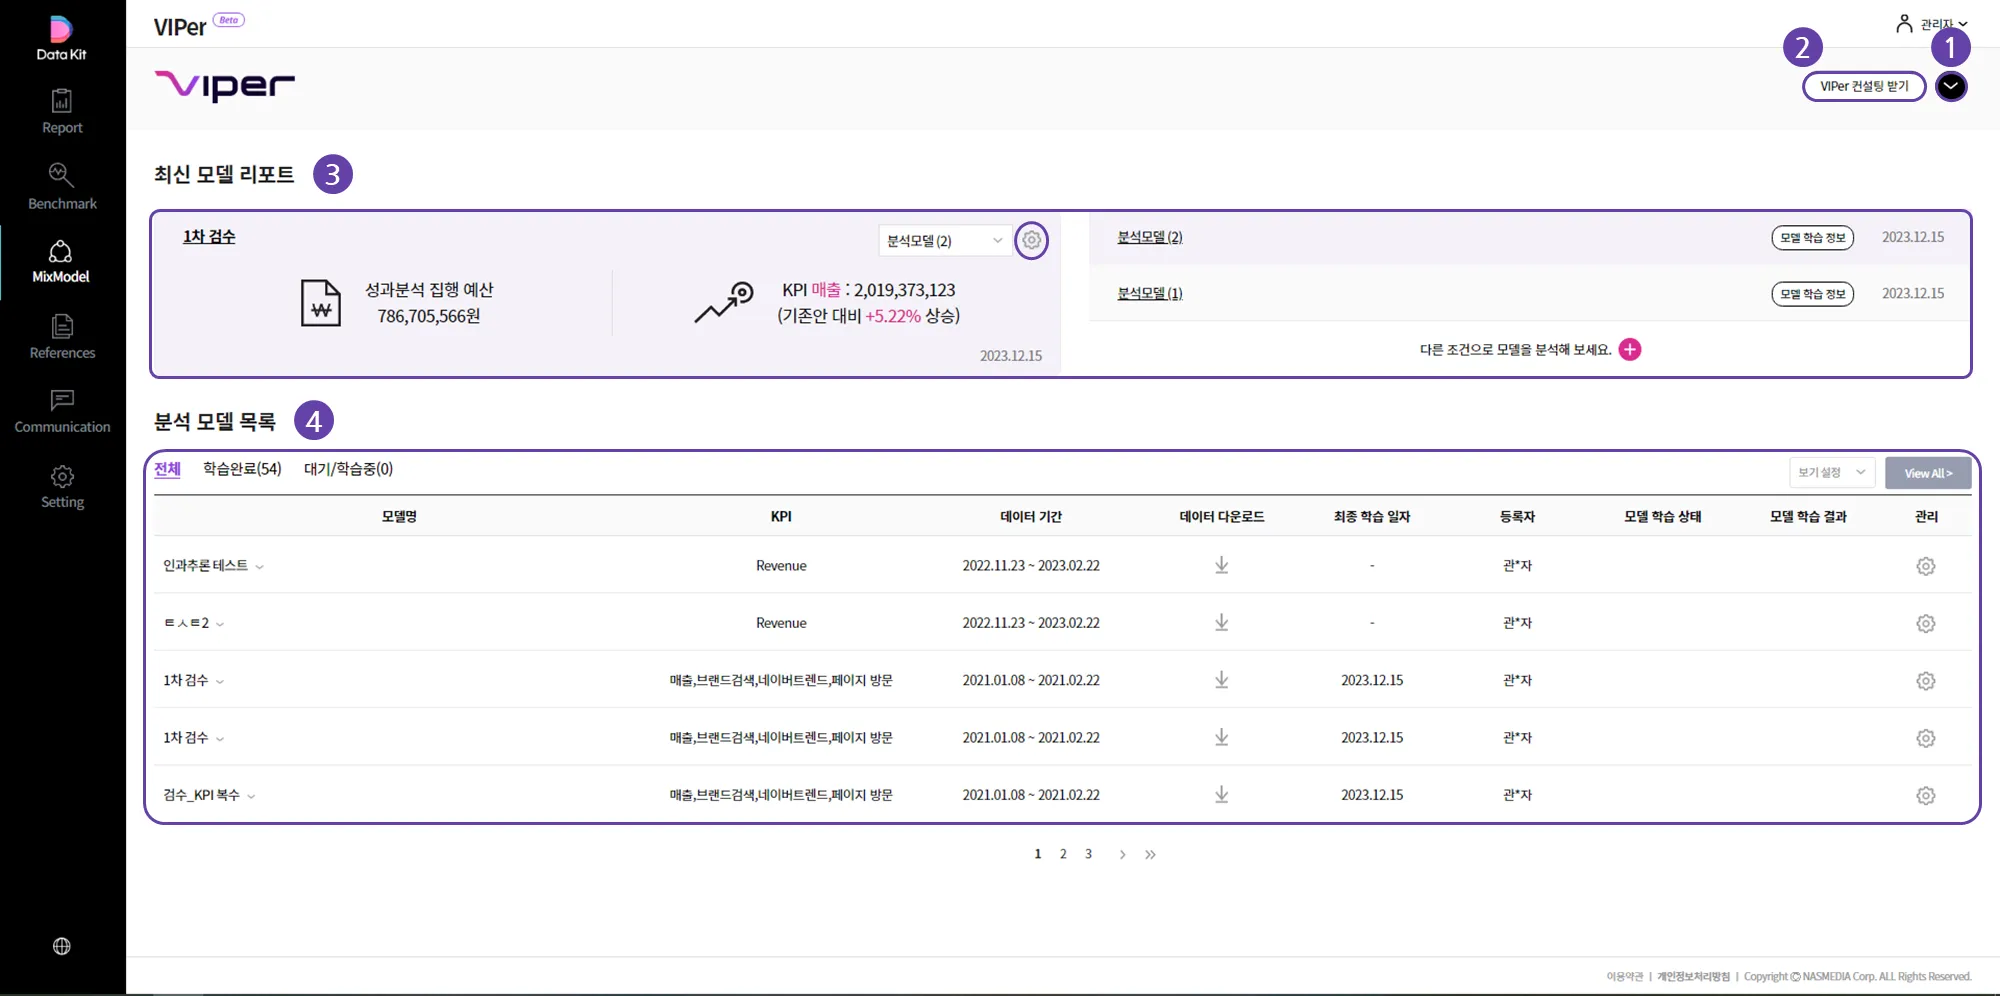The height and width of the screenshot is (996, 2000).
Task: Click page number 1
Action: [1038, 854]
